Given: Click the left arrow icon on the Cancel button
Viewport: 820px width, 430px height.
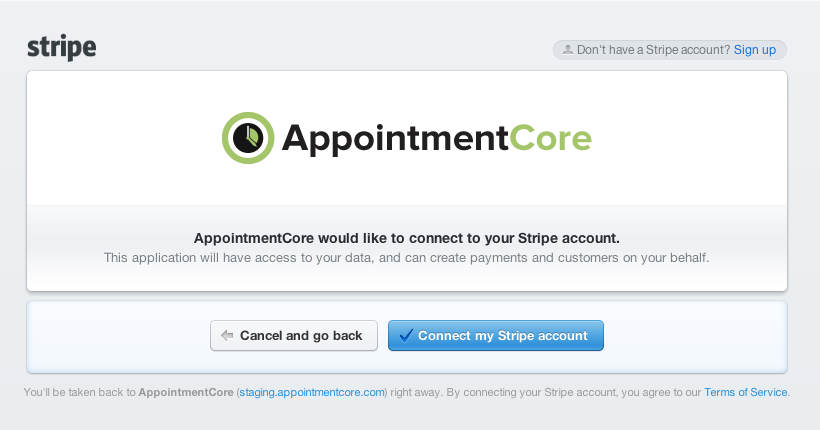Looking at the screenshot, I should pos(227,335).
